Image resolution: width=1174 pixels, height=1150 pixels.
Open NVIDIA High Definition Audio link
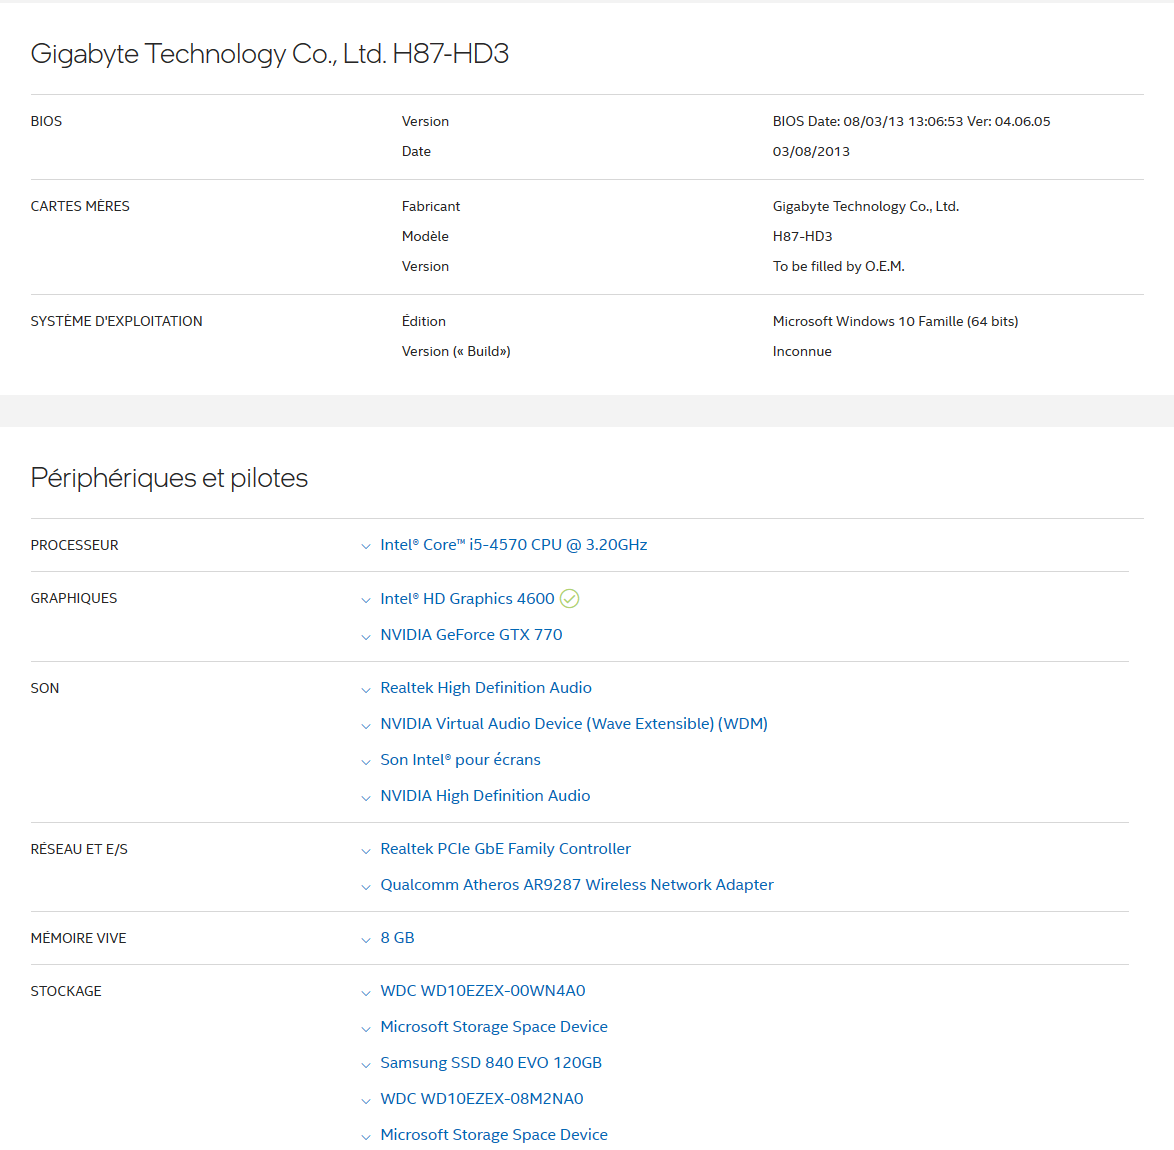coord(485,796)
